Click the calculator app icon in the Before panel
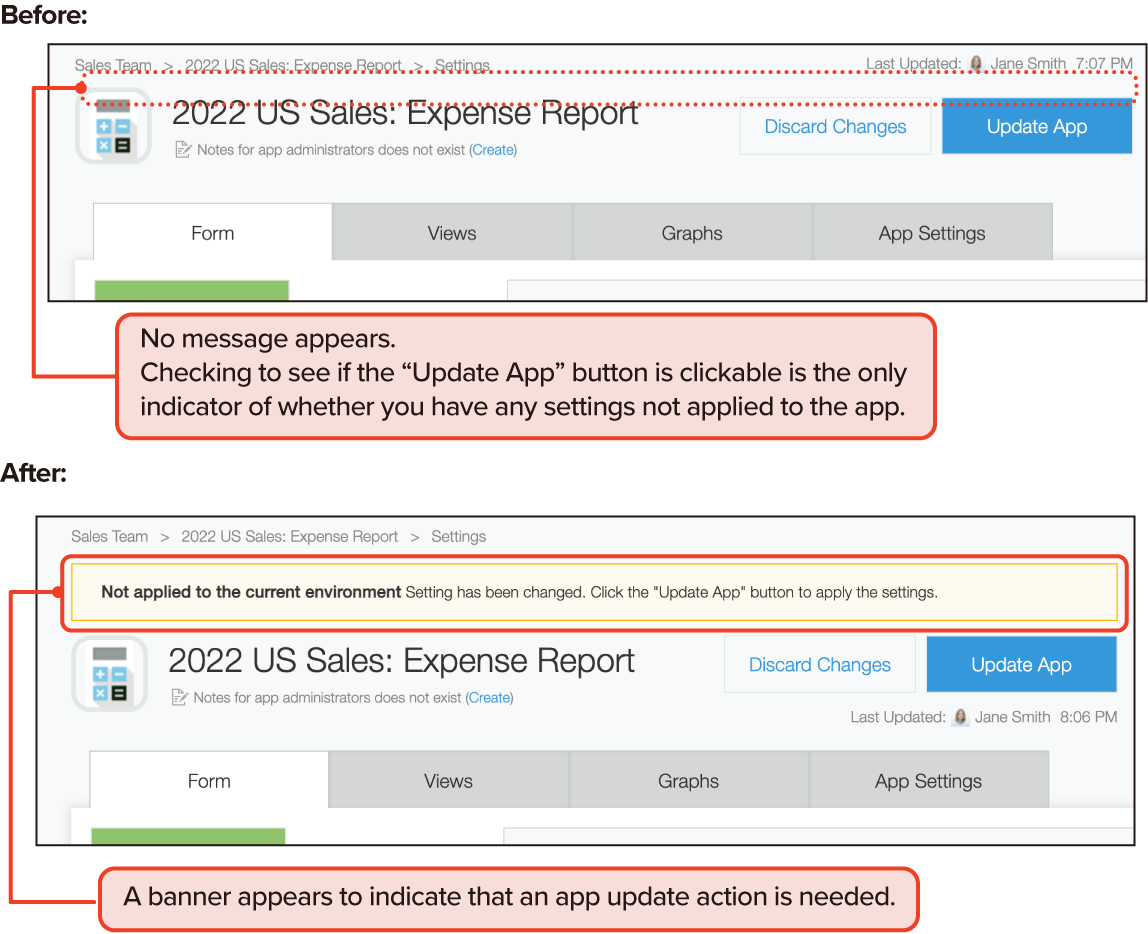This screenshot has width=1148, height=934. coord(113,127)
